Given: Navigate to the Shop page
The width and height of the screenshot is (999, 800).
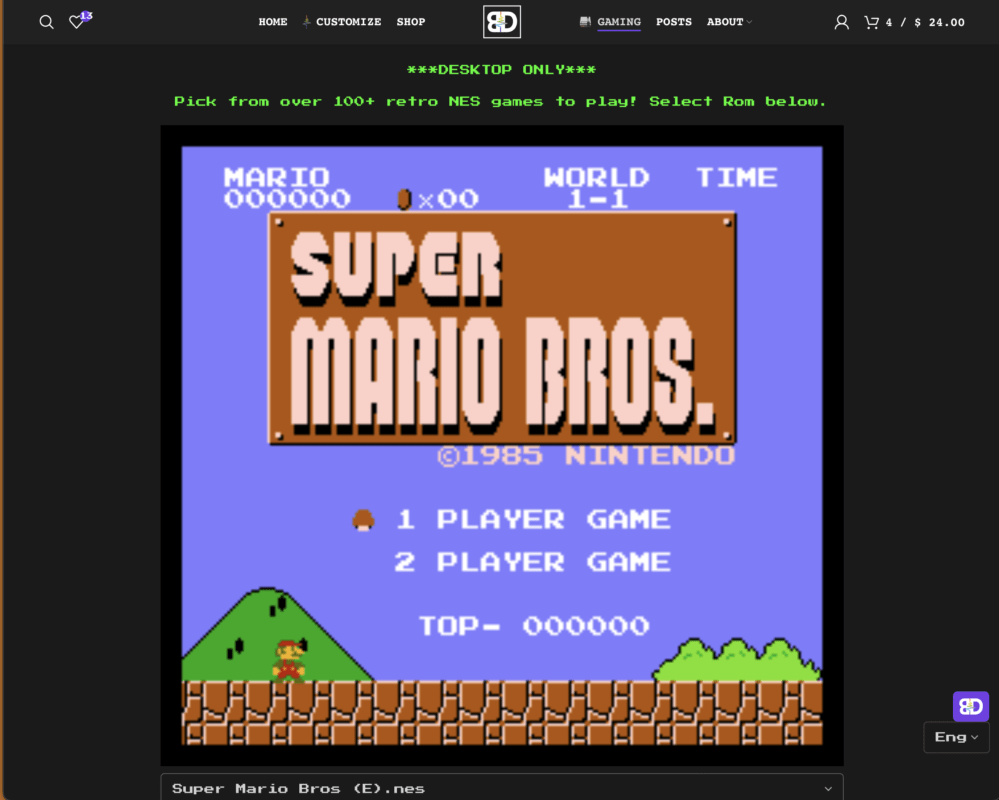Looking at the screenshot, I should coord(411,22).
